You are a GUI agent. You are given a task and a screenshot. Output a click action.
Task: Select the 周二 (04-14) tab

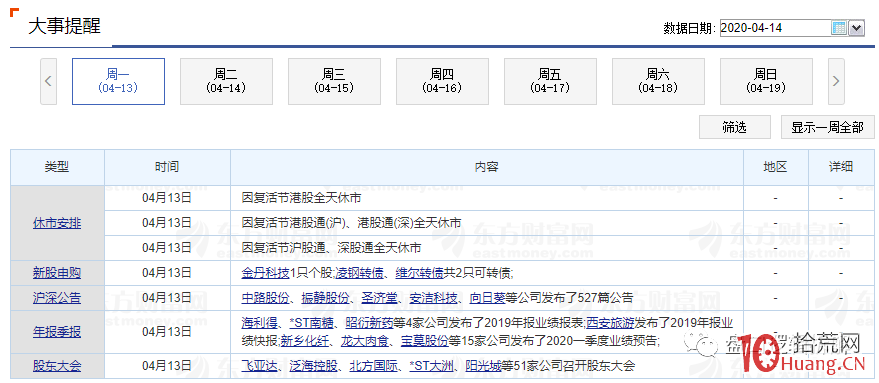[226, 81]
